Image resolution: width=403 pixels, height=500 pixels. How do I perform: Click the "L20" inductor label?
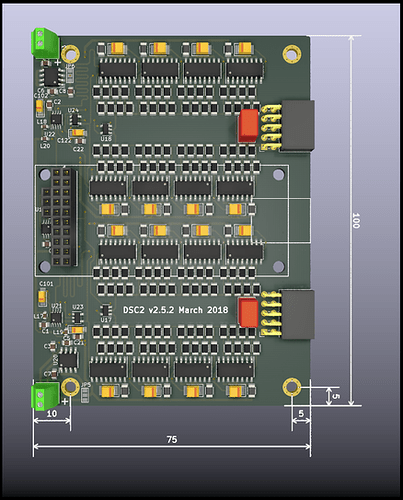point(45,146)
